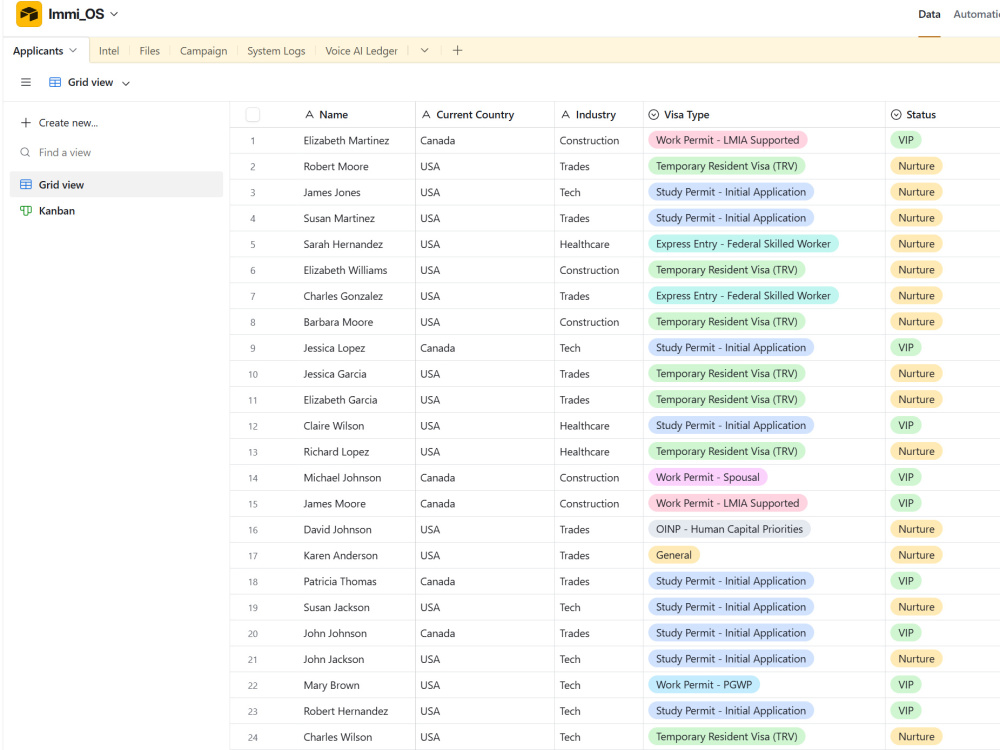Tick the select-all rows checkbox in header
1000x750 pixels.
[253, 115]
